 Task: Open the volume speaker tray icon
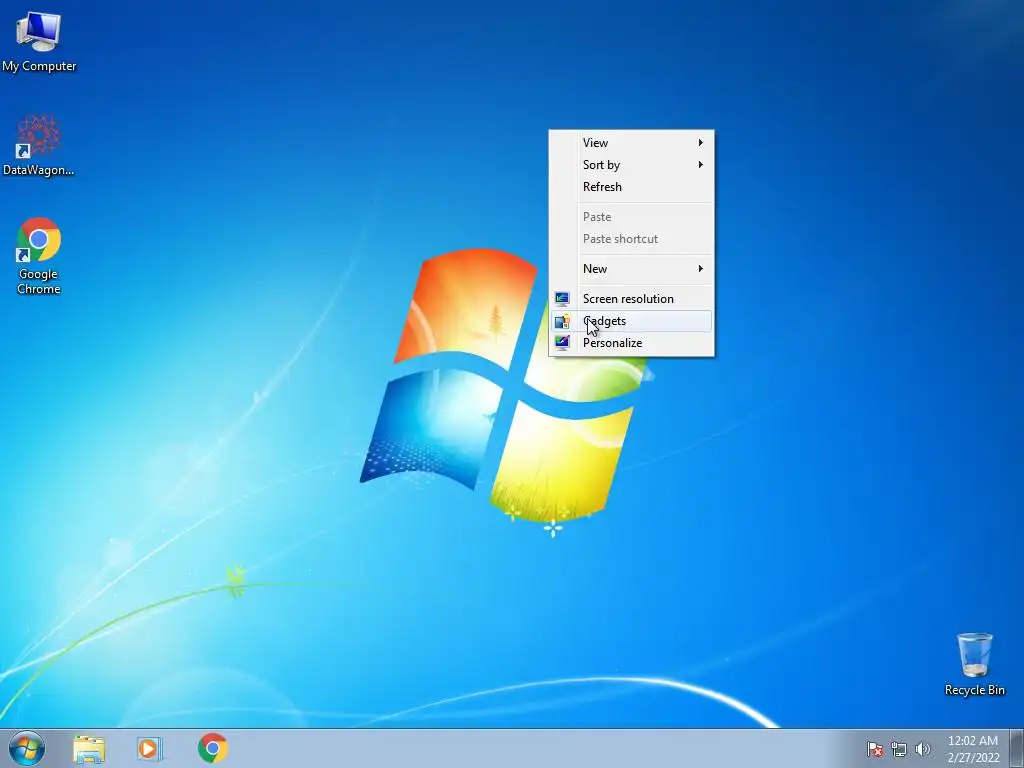(922, 749)
